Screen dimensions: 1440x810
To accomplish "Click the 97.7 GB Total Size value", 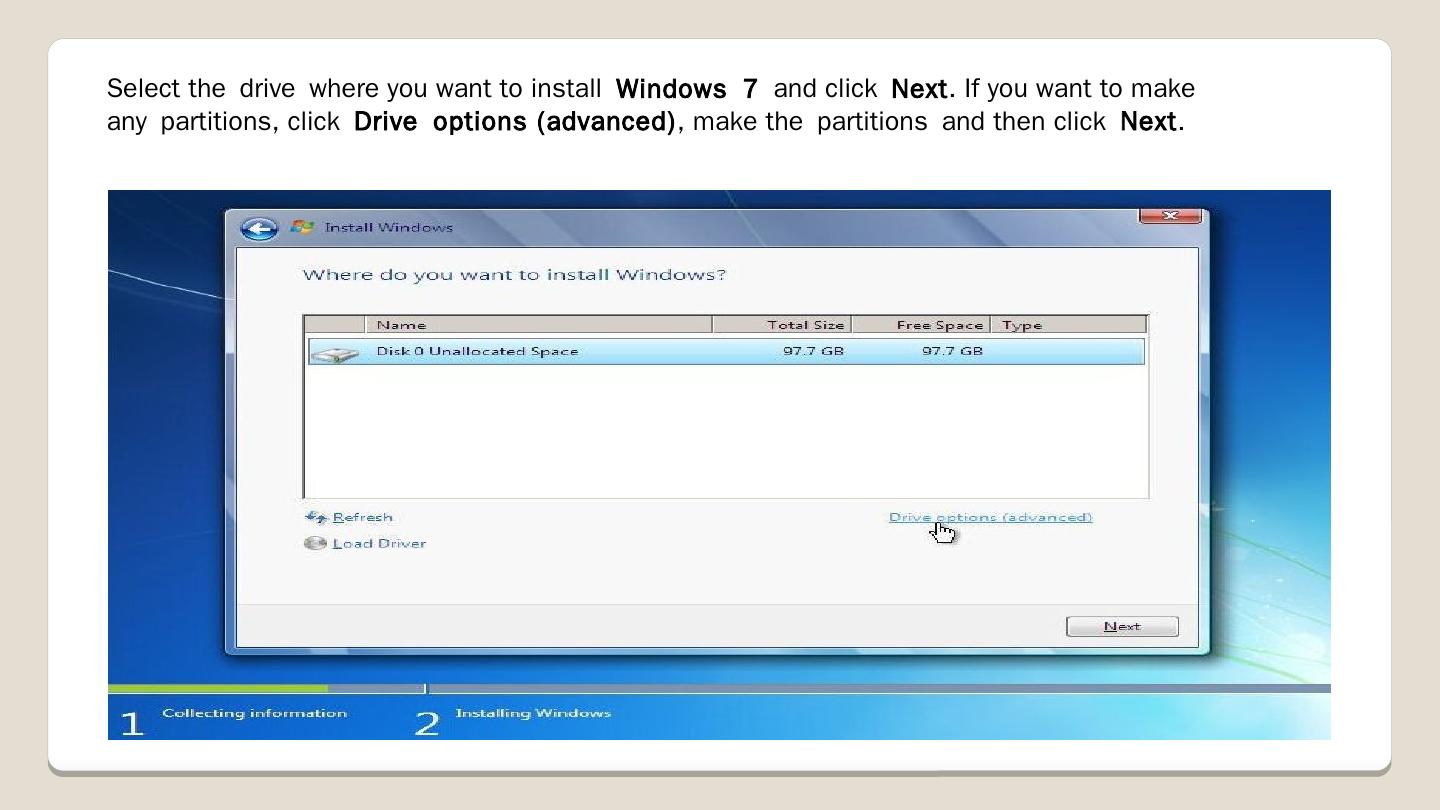I will [x=813, y=351].
